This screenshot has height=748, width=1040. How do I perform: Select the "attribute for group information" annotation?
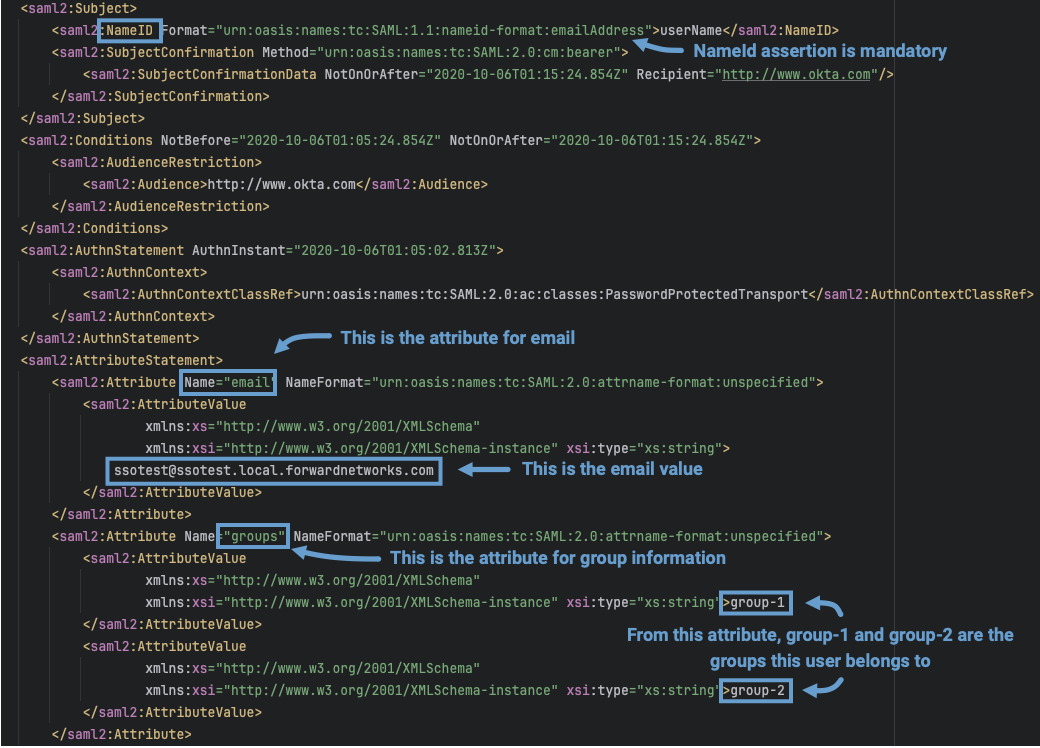pos(557,557)
